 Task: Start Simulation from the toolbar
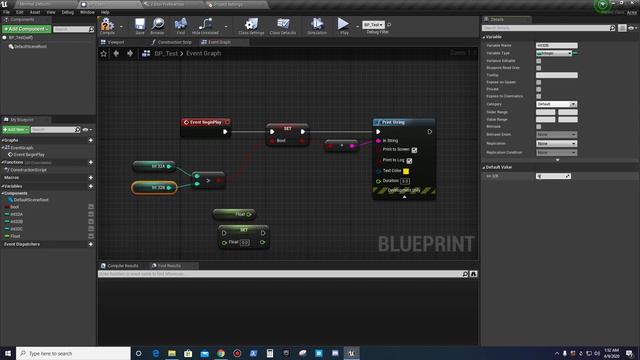pos(317,25)
